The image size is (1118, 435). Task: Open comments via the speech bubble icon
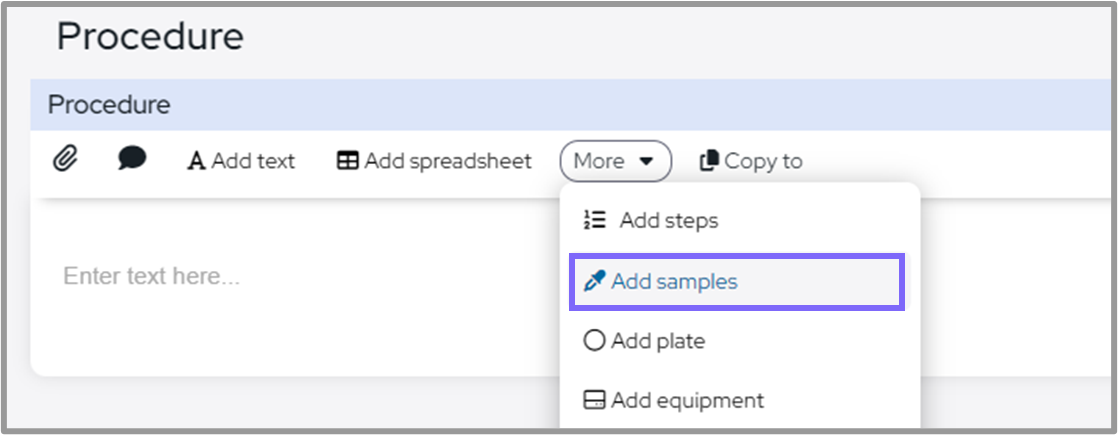point(132,159)
